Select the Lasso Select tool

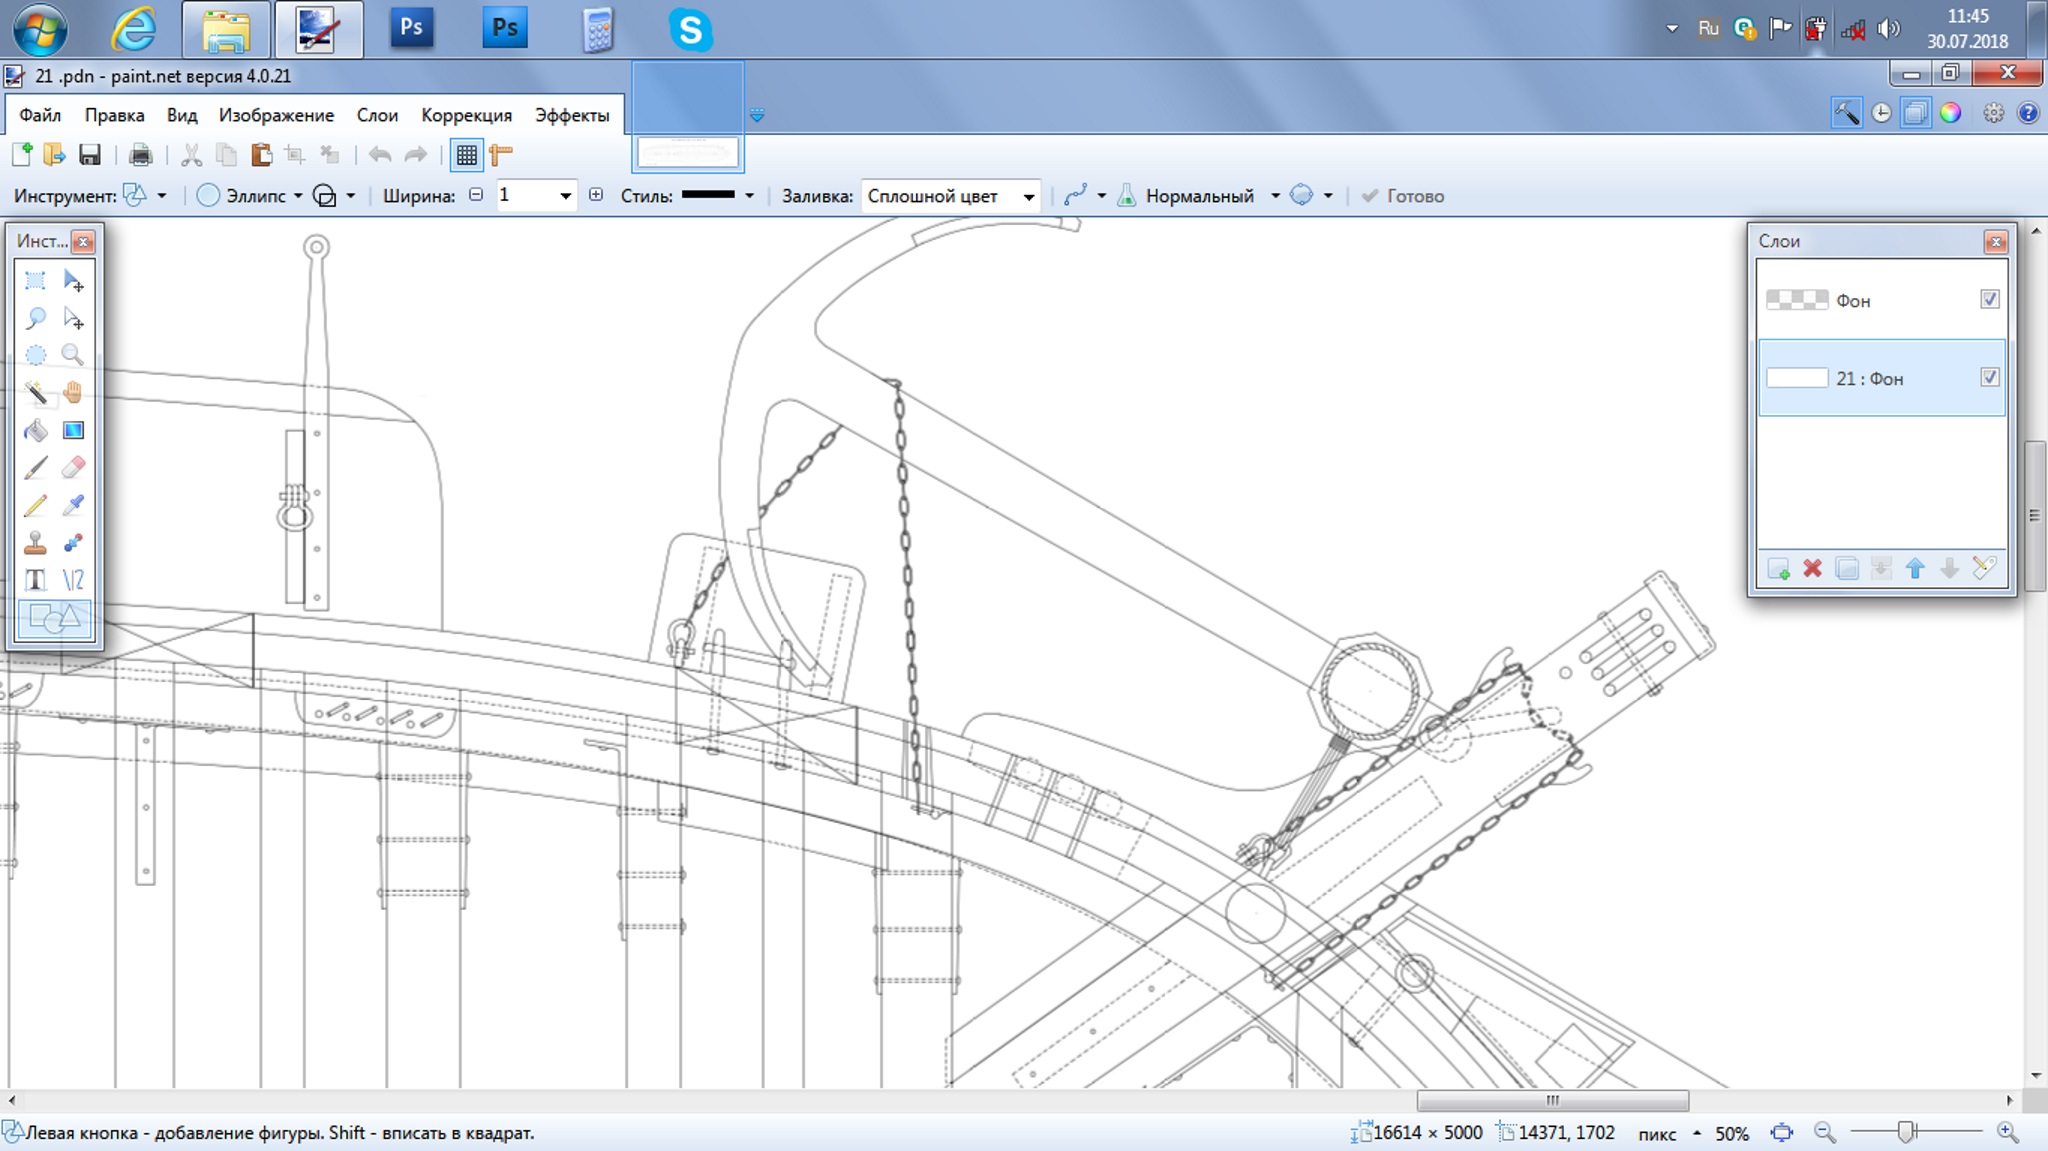click(x=35, y=318)
